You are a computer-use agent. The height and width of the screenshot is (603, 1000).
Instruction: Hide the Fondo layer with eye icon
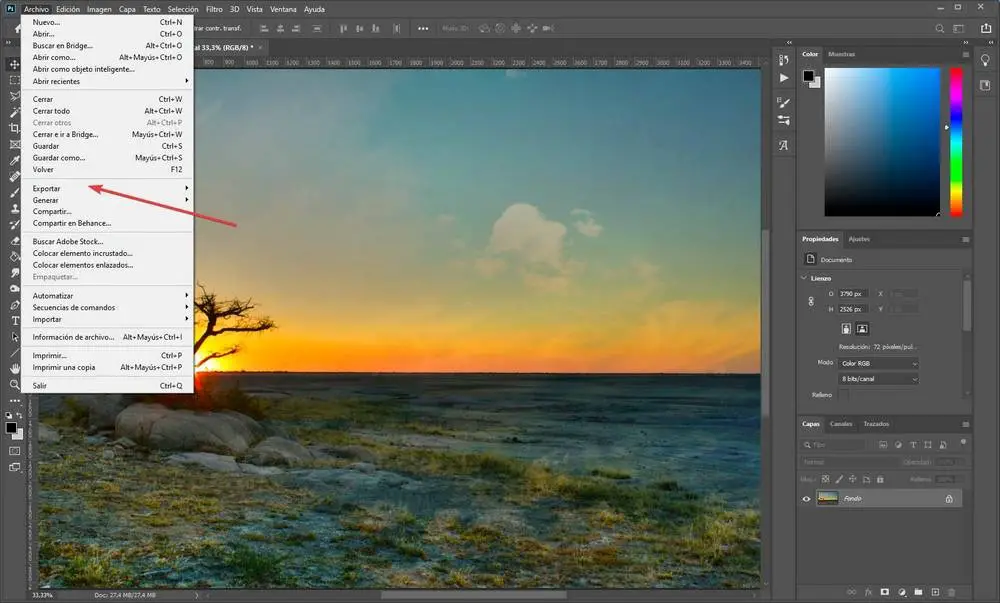pos(807,498)
